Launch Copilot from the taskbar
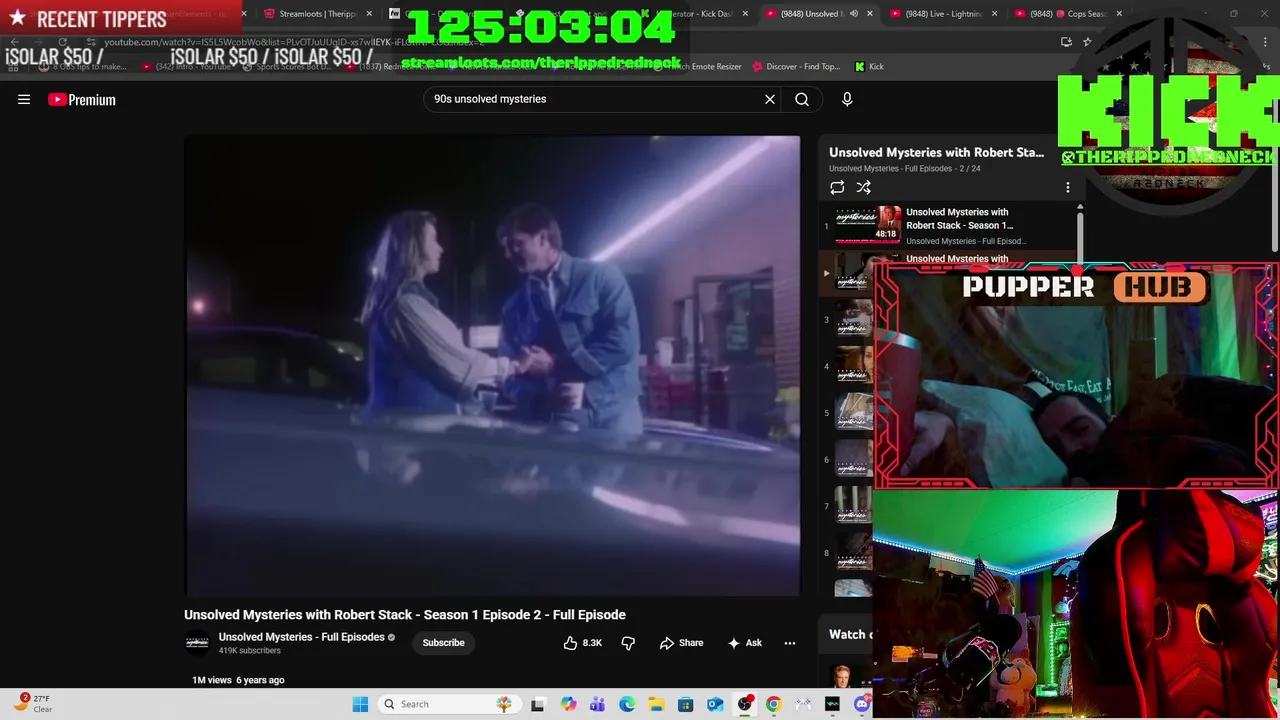The height and width of the screenshot is (720, 1280). 568,704
